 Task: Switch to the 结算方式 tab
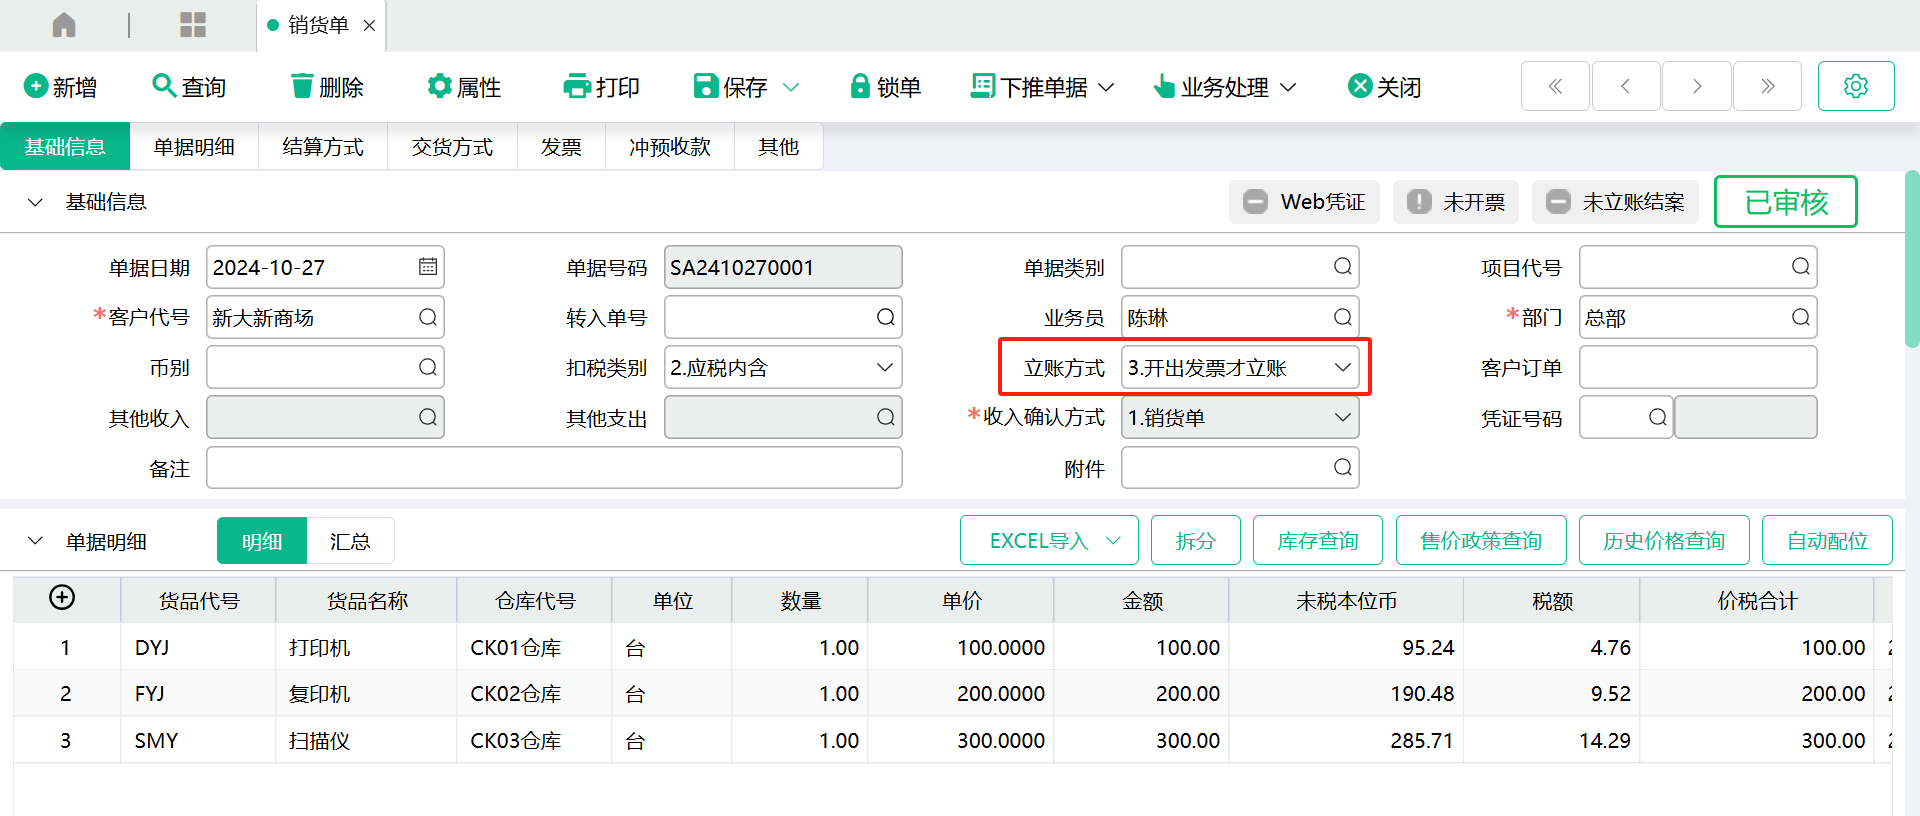pyautogui.click(x=323, y=147)
